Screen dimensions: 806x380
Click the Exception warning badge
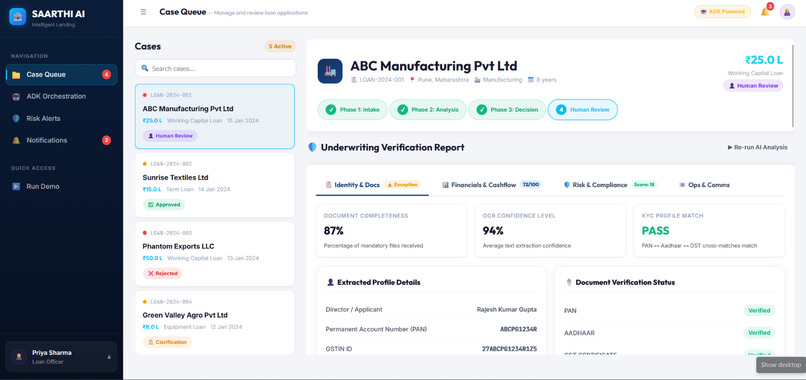coord(402,184)
